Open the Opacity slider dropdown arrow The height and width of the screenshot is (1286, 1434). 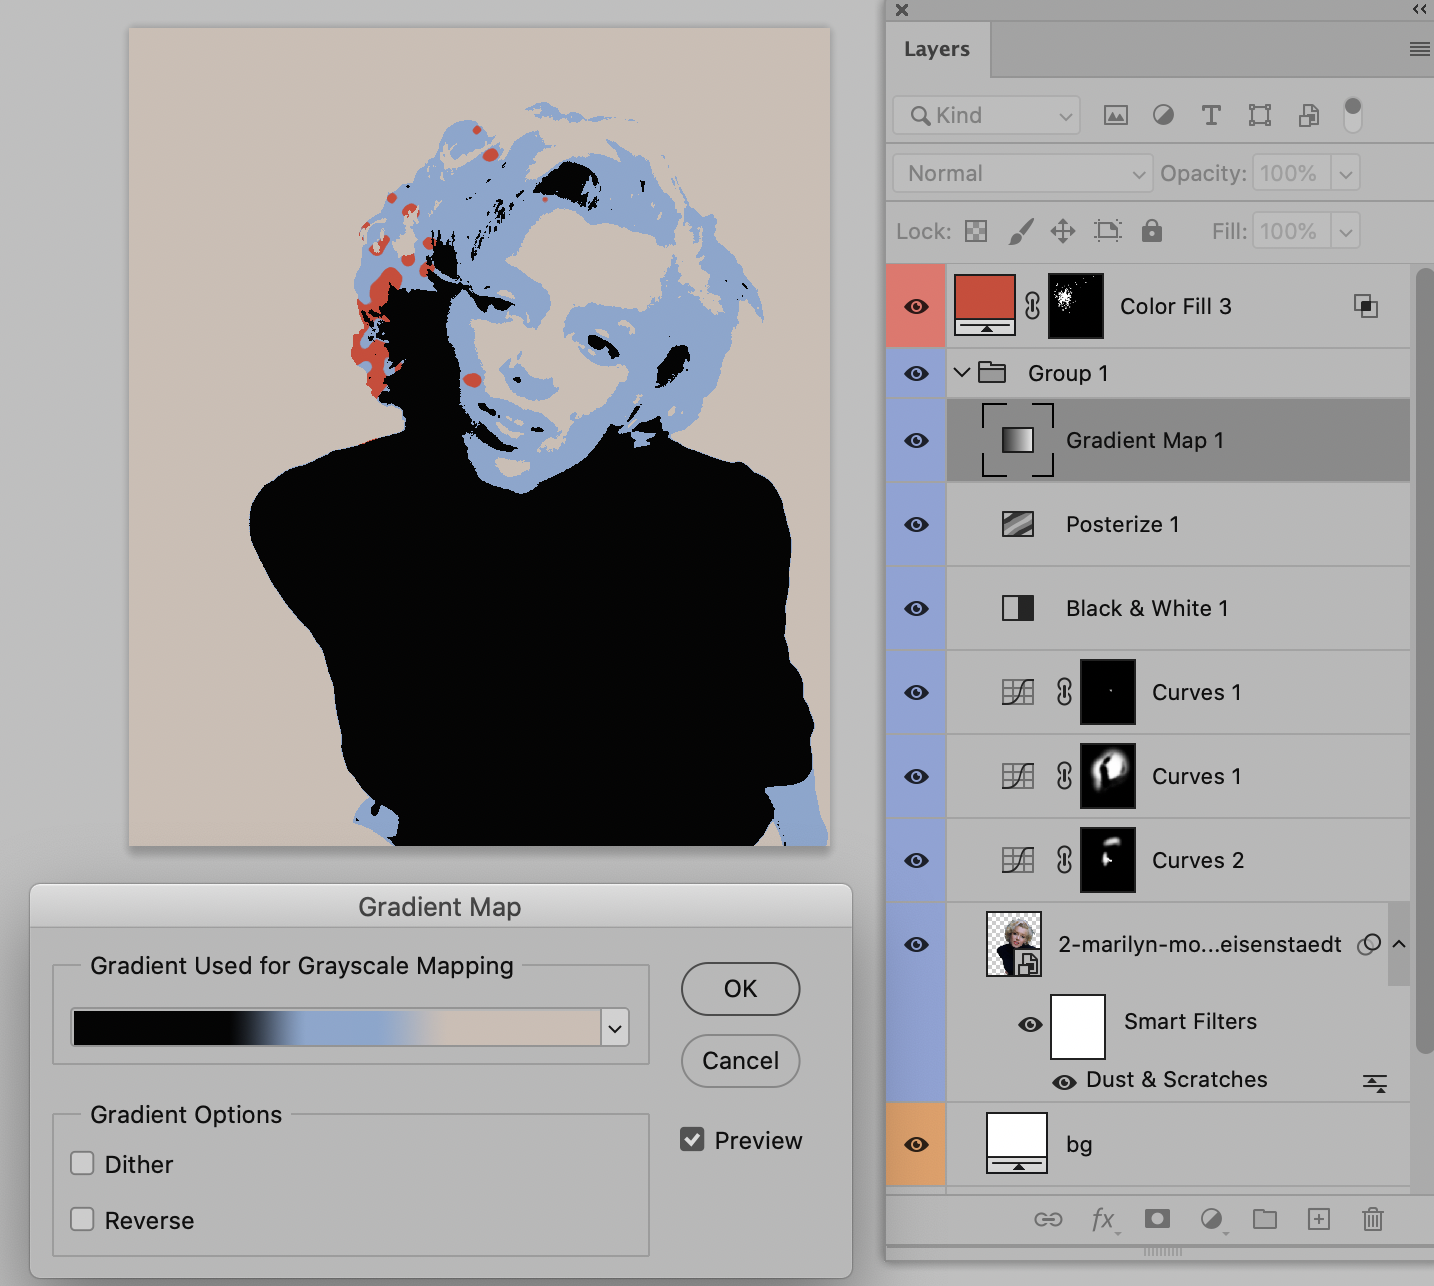1346,173
